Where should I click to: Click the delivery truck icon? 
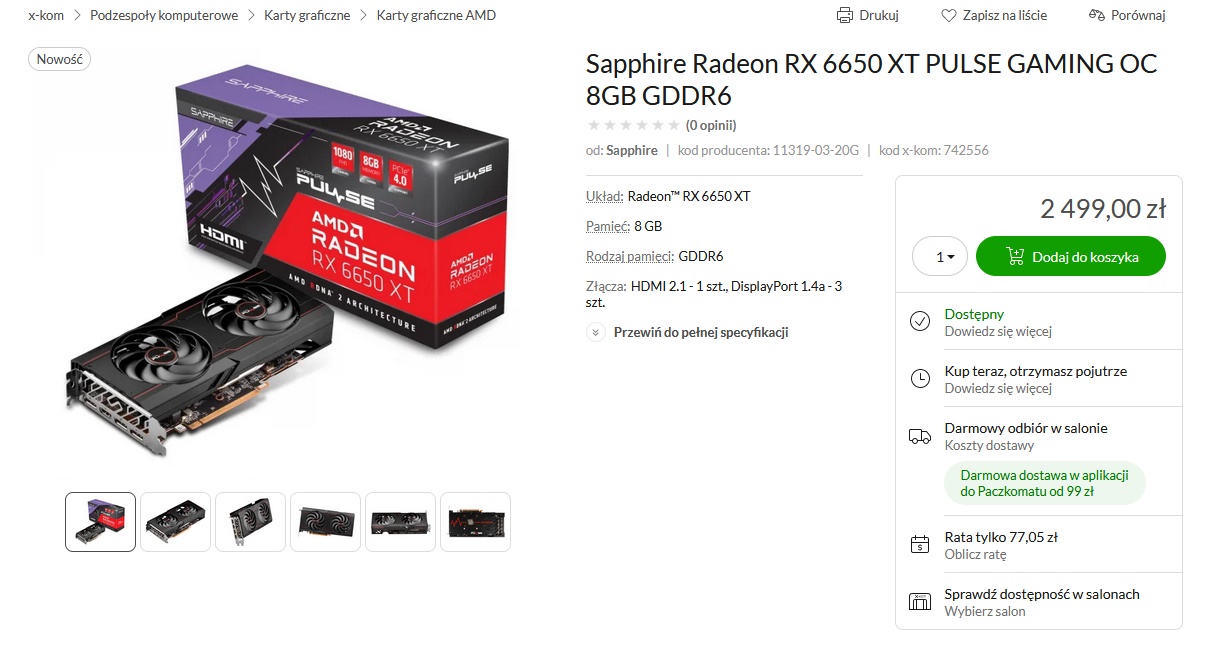[919, 436]
